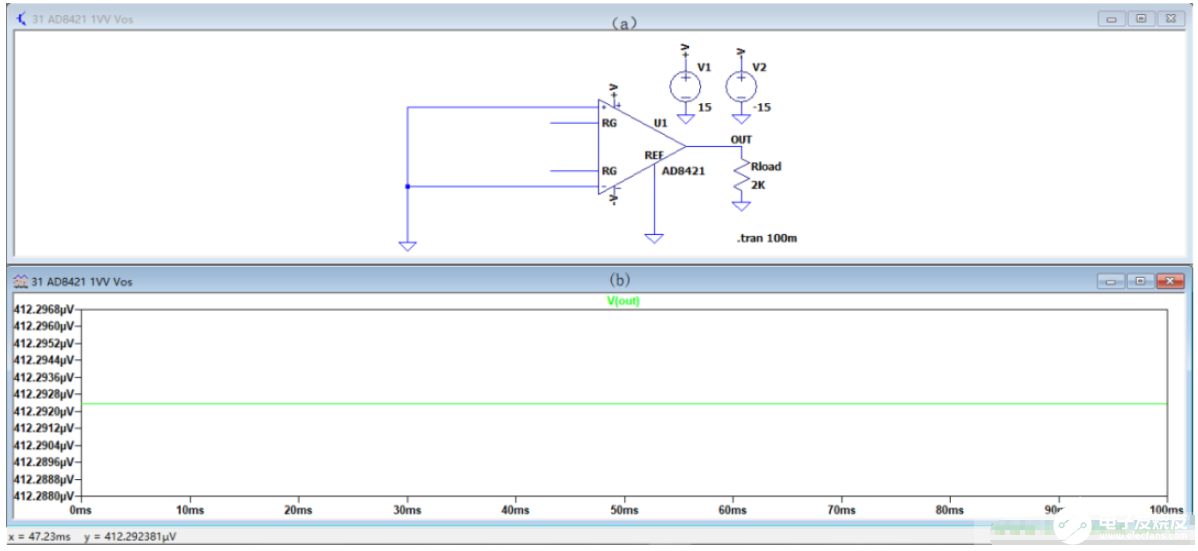Click the 412.2880µV bottom axis label
This screenshot has height=551, width=1198.
pyautogui.click(x=44, y=496)
